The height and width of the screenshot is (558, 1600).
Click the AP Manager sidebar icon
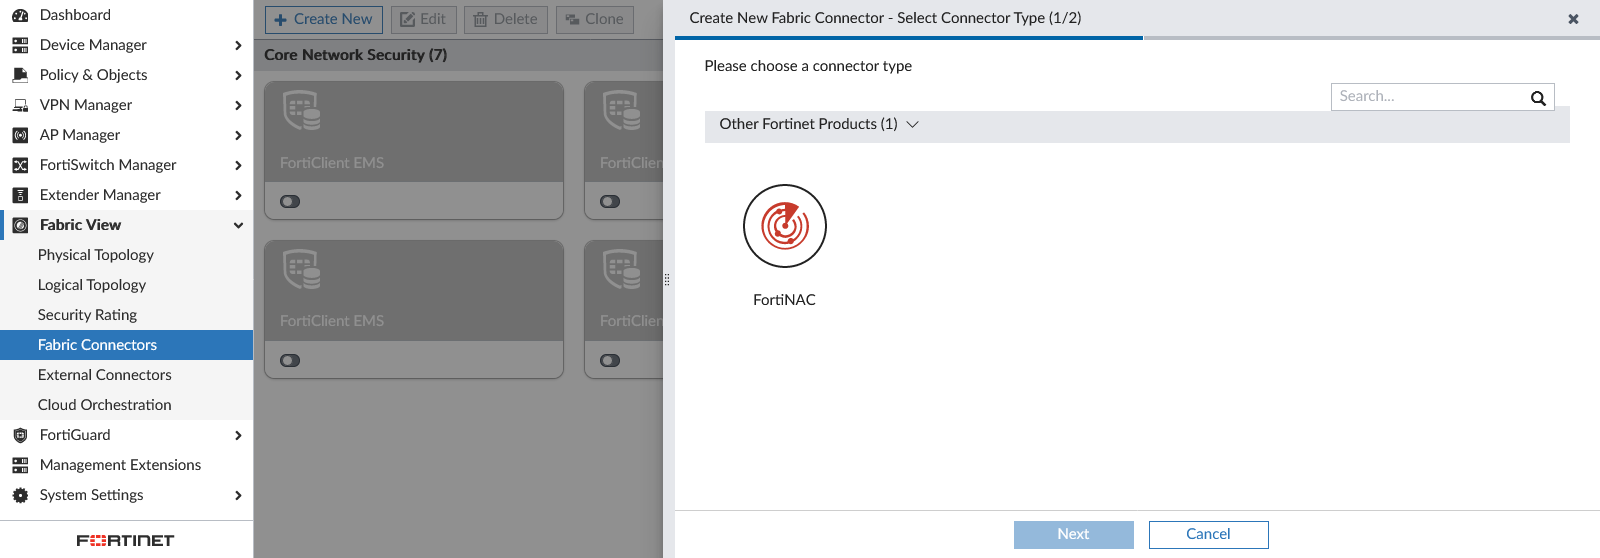click(20, 135)
